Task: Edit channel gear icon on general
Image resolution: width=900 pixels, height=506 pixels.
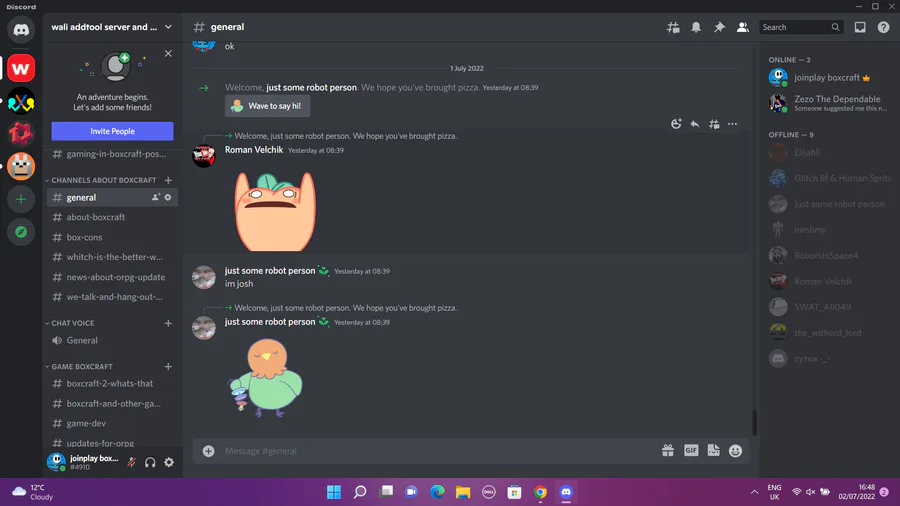Action: [x=168, y=197]
